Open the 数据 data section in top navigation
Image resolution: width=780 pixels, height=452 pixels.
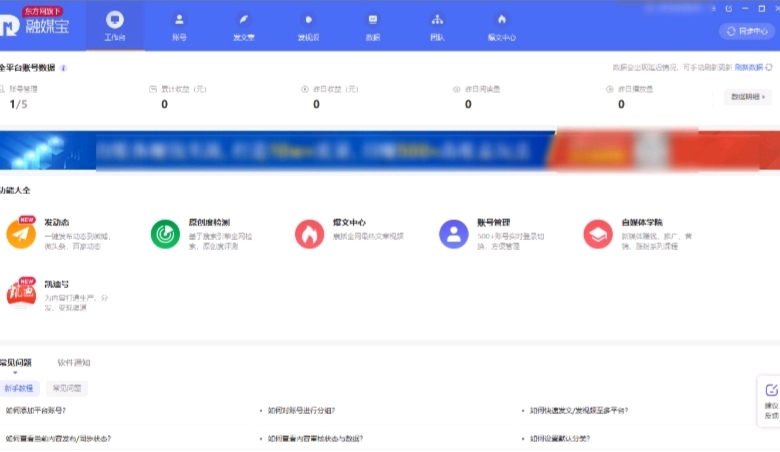[x=373, y=26]
